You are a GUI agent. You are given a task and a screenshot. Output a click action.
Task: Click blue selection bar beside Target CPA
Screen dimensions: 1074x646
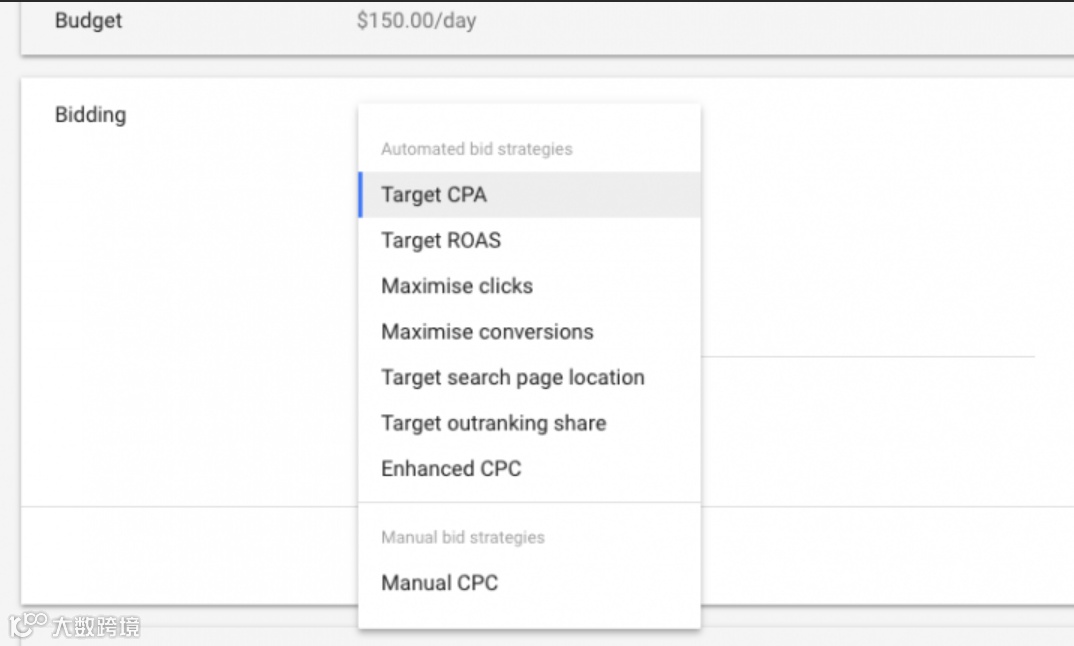click(x=360, y=195)
